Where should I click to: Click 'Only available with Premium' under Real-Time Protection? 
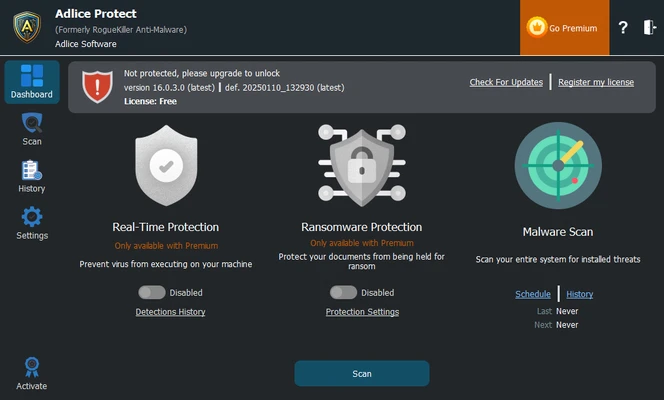166,246
